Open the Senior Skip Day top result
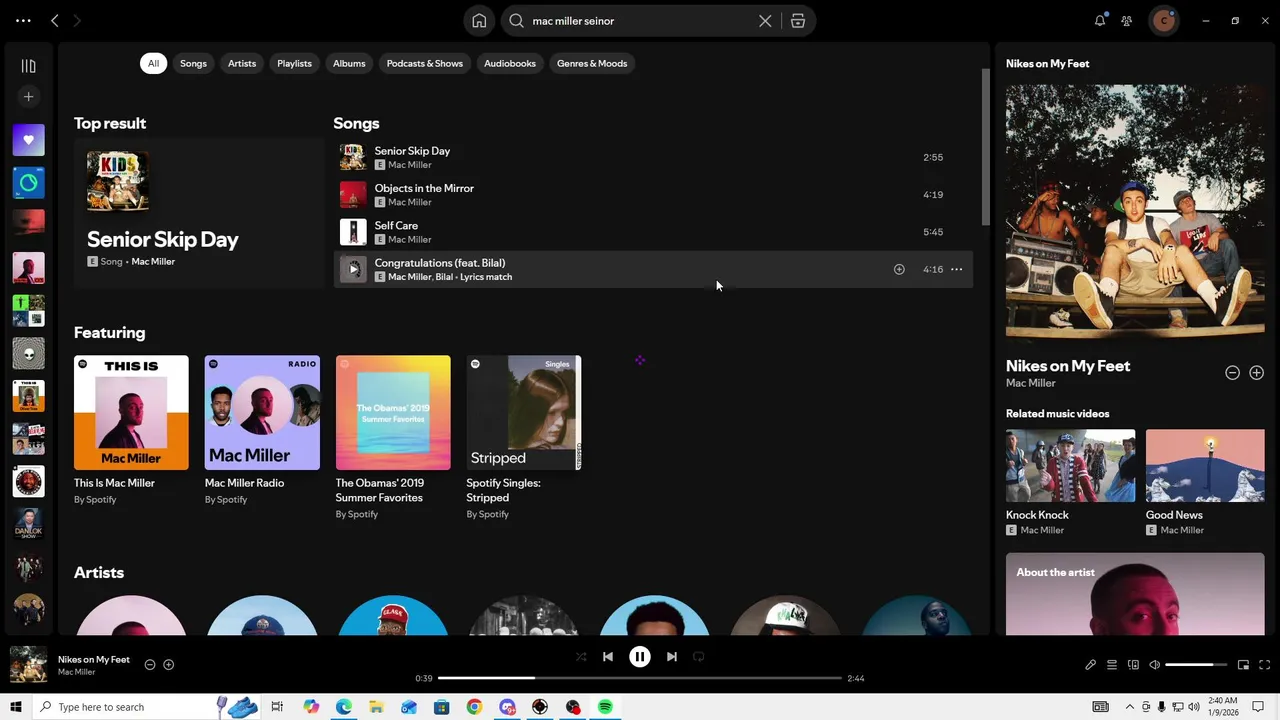This screenshot has height=720, width=1280. tap(198, 214)
